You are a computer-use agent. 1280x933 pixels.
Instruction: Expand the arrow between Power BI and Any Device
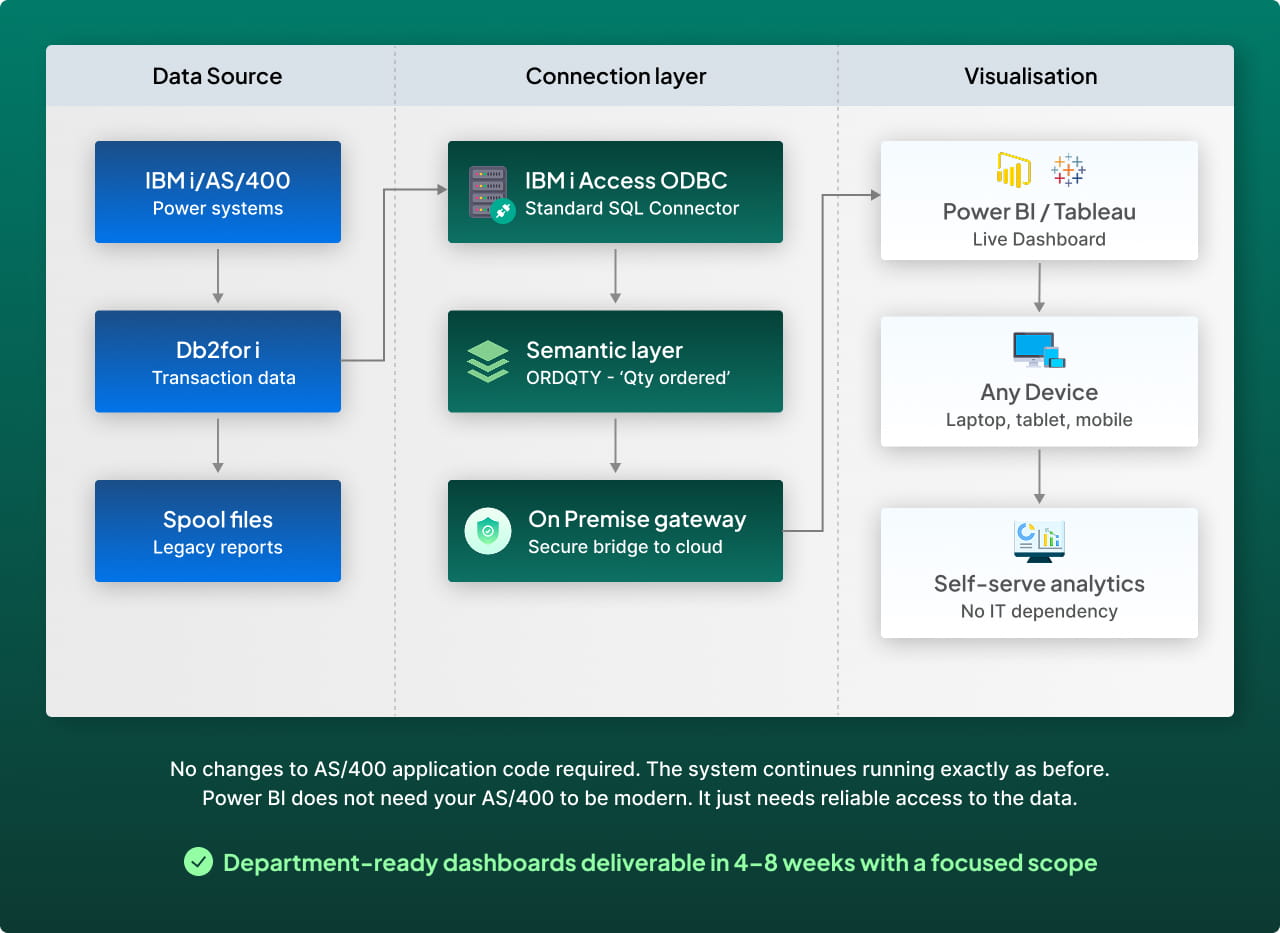[x=1040, y=289]
